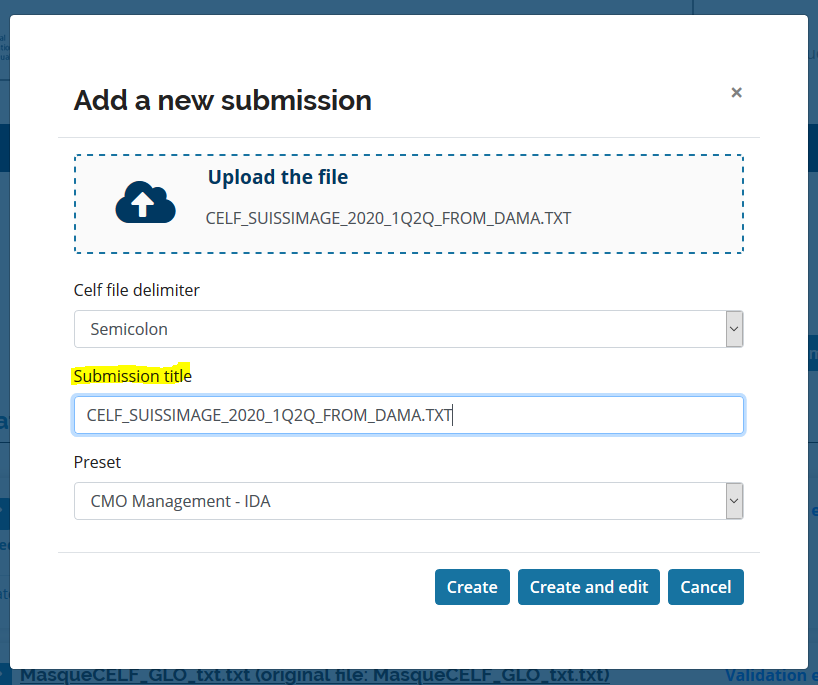Cancel the new submission dialog

(x=705, y=587)
